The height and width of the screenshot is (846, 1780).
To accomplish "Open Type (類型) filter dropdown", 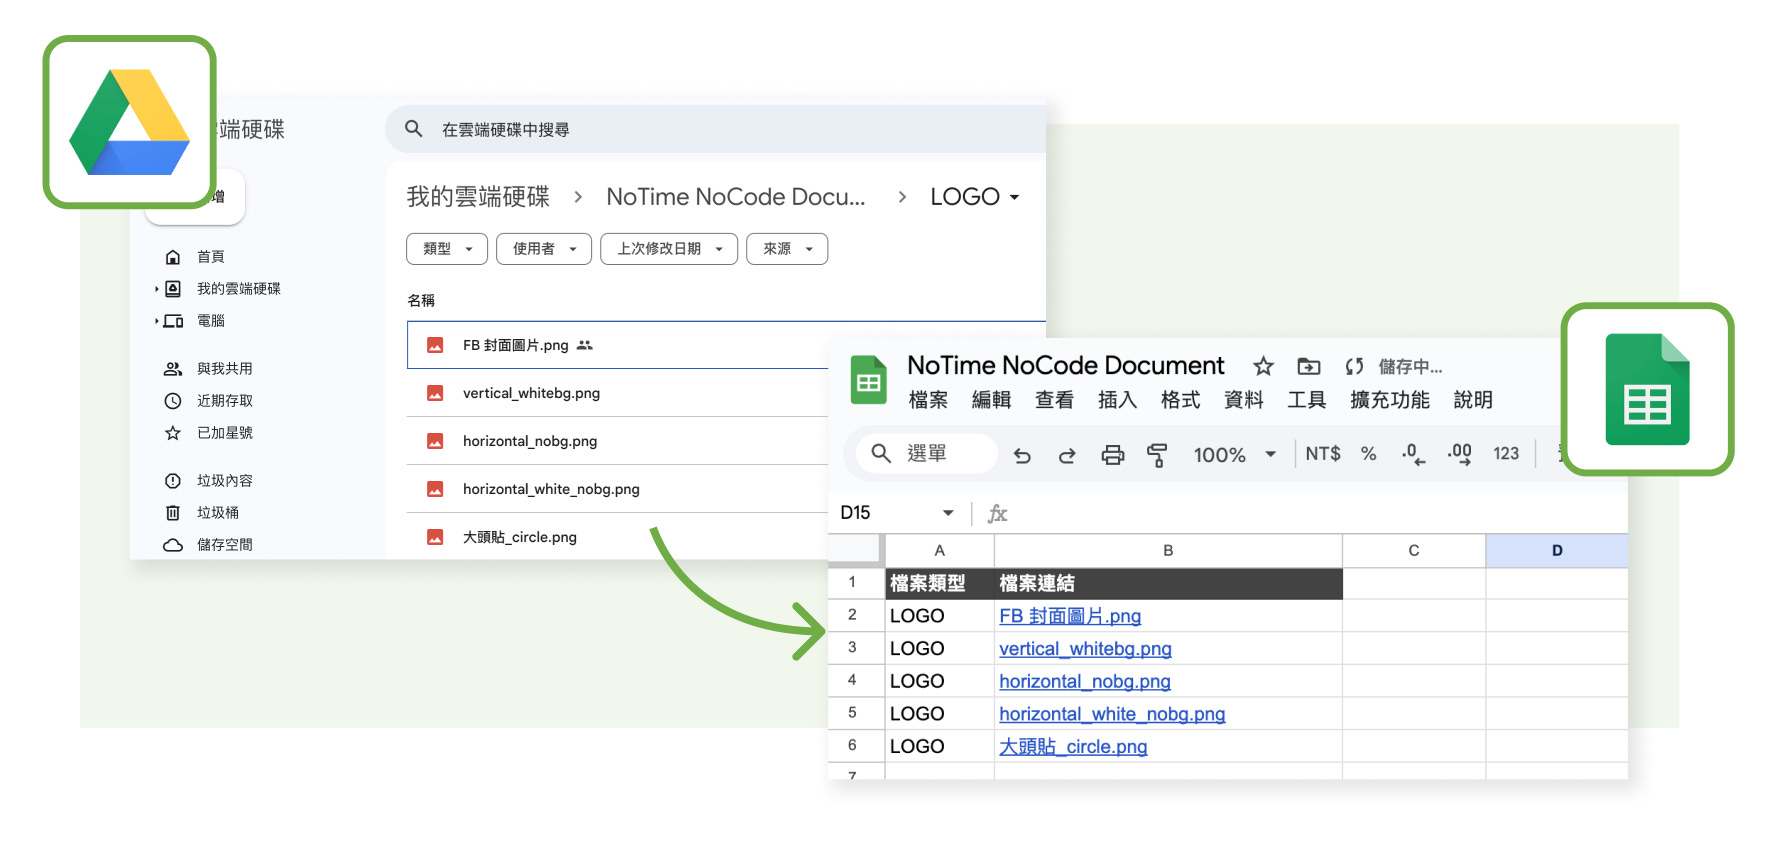I will point(447,249).
